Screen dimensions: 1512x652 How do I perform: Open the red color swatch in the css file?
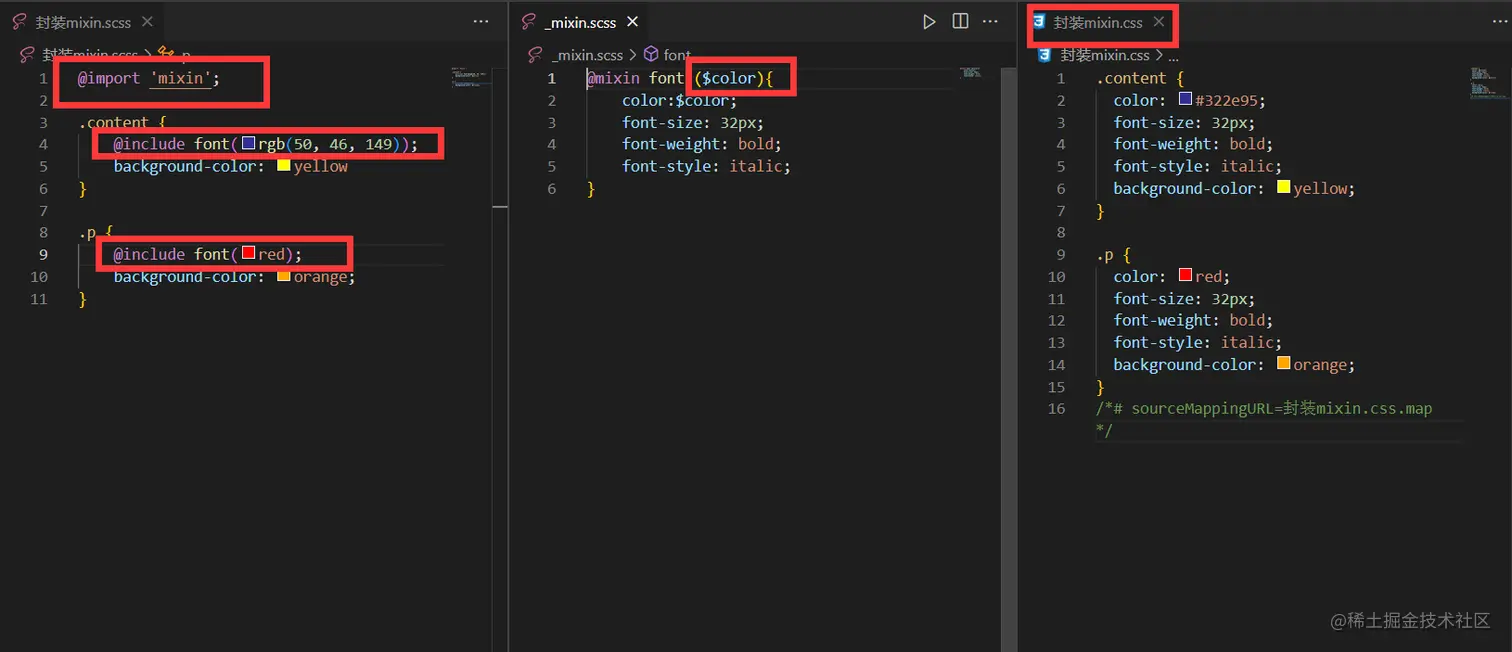point(1185,276)
